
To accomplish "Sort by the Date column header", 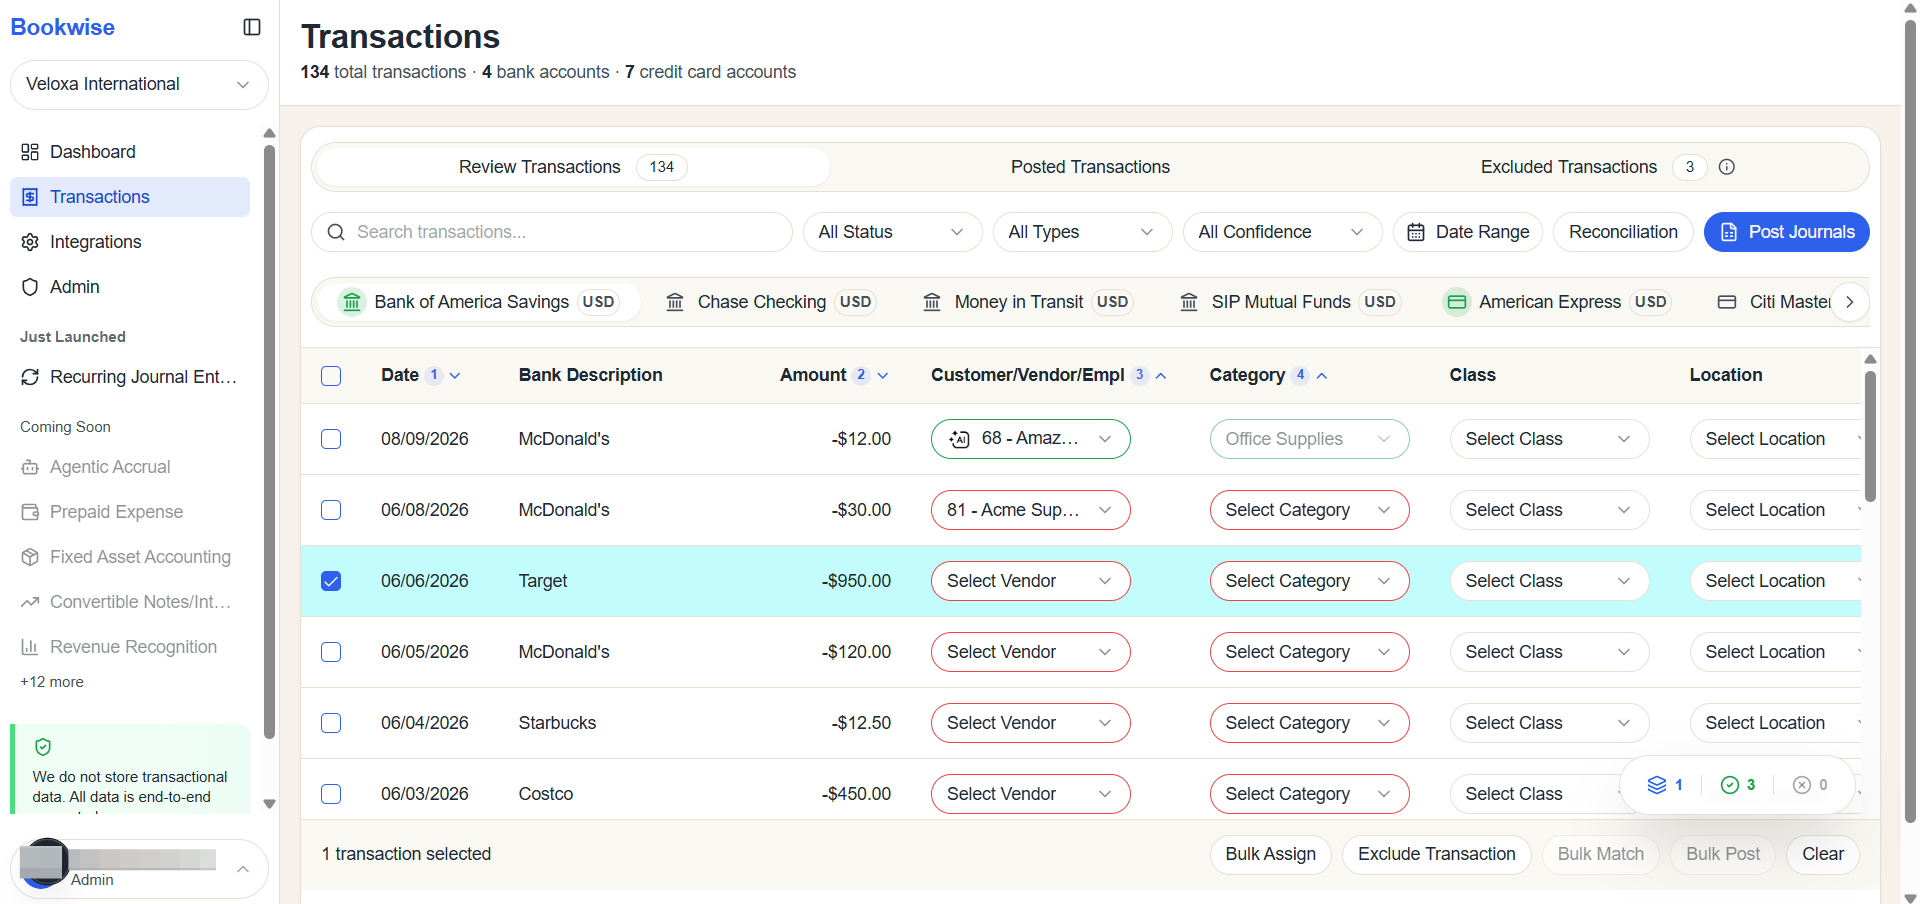I will click(420, 376).
